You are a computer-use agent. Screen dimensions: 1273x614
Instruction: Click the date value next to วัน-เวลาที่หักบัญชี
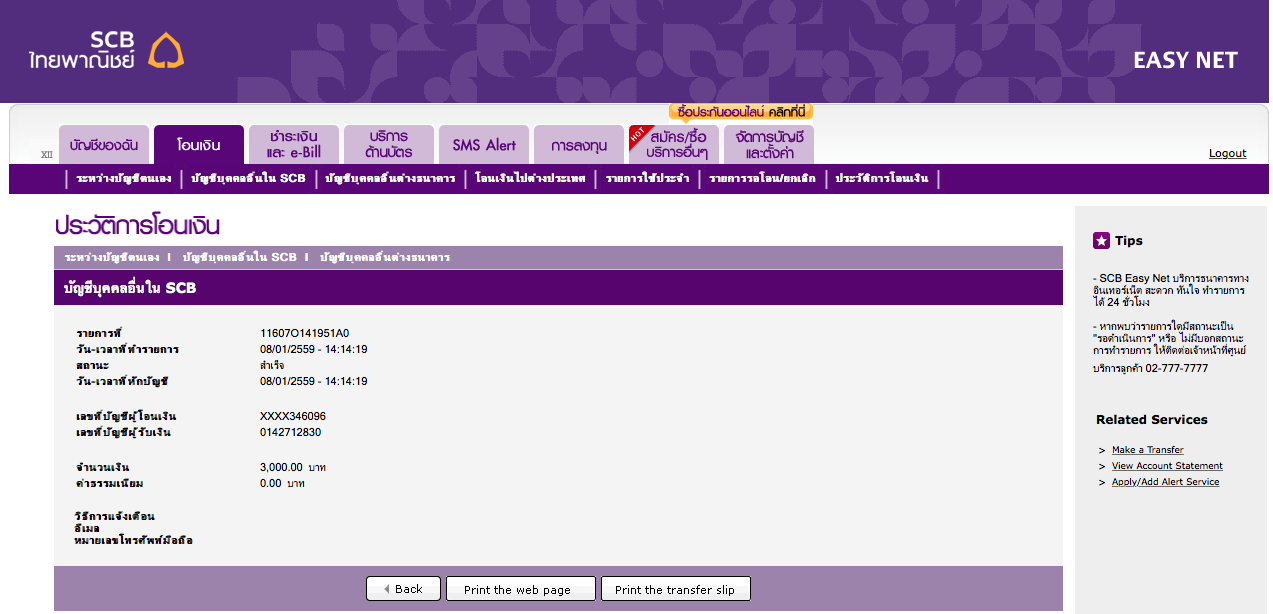click(314, 381)
